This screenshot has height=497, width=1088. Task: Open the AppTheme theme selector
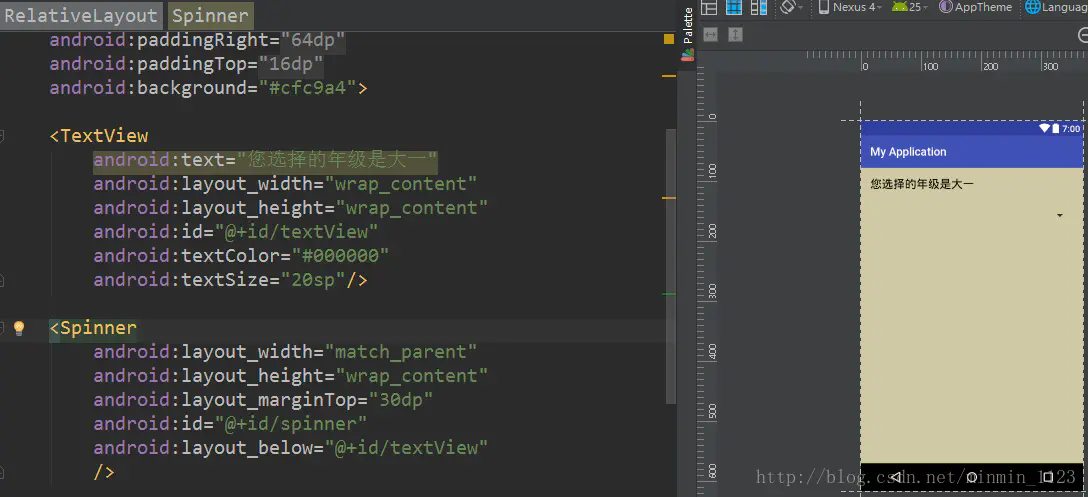[976, 7]
